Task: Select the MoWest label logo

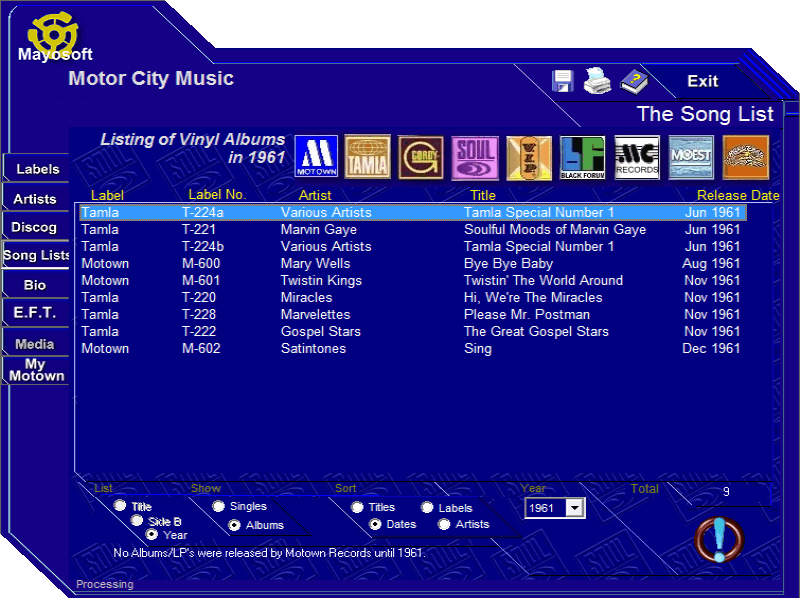Action: [x=691, y=158]
